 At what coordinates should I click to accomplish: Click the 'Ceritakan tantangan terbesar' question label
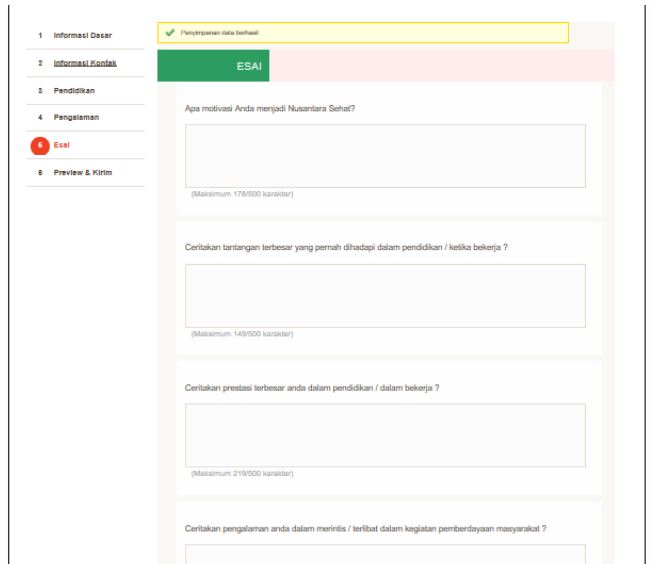tap(347, 248)
